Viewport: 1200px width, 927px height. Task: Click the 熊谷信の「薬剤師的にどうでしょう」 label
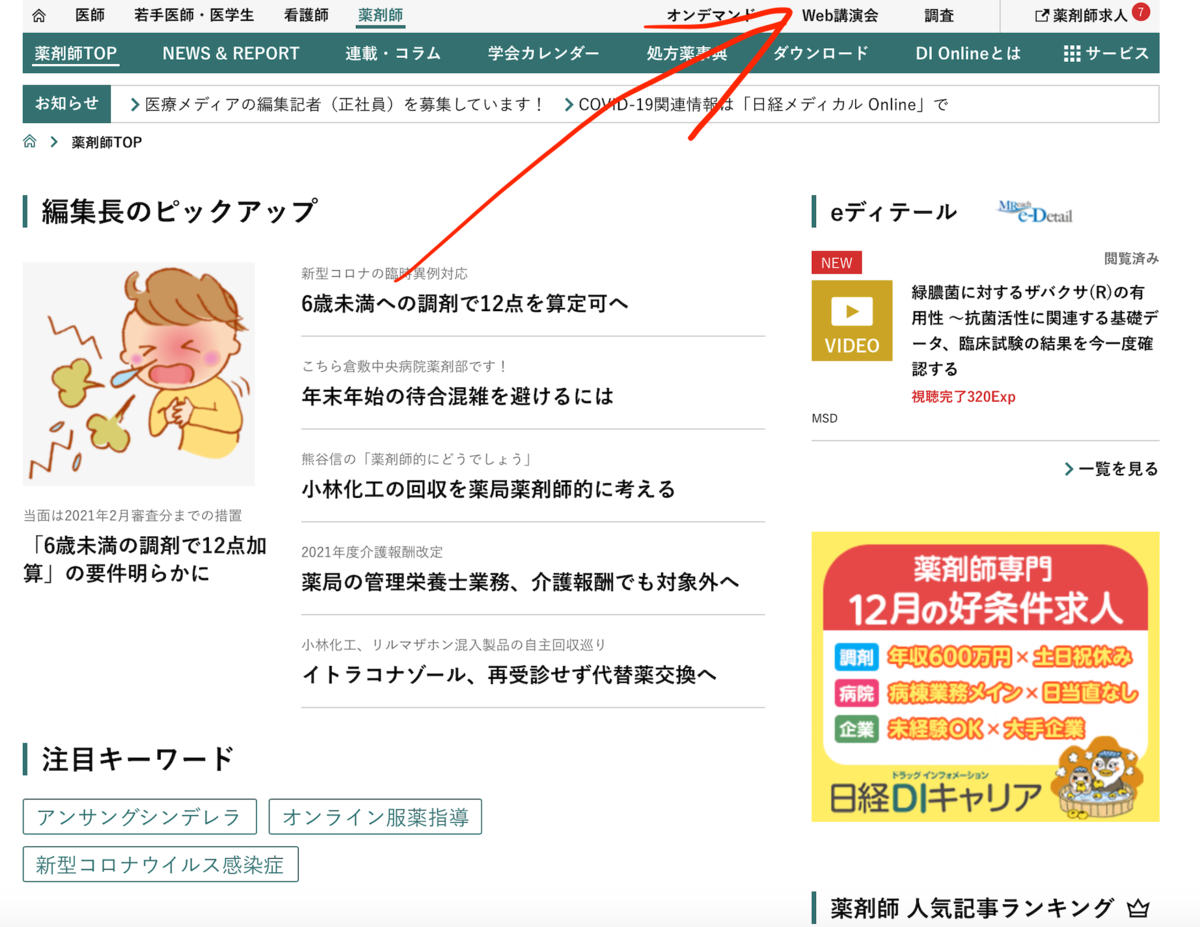coord(417,459)
